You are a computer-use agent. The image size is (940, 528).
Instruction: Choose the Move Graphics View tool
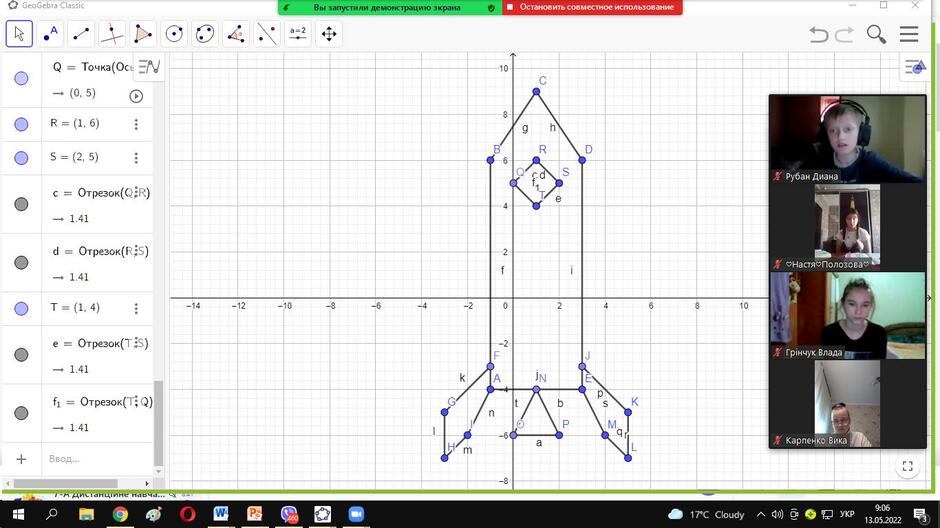click(x=329, y=34)
